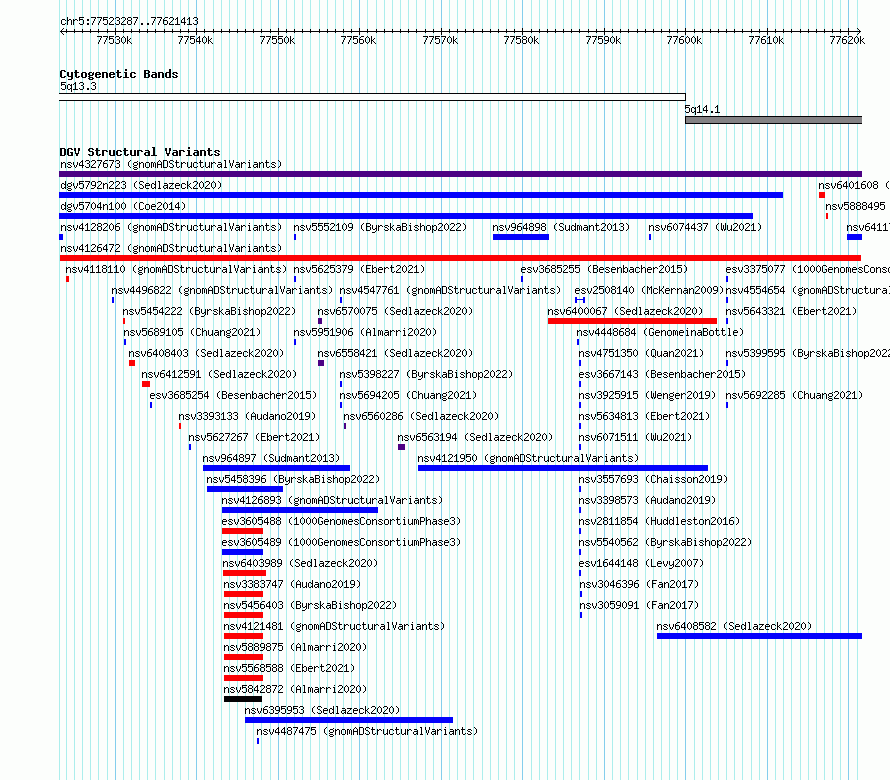The height and width of the screenshot is (780, 890).
Task: Click nsv5398227 (ByrskaBishop2022) label
Action: coord(426,374)
